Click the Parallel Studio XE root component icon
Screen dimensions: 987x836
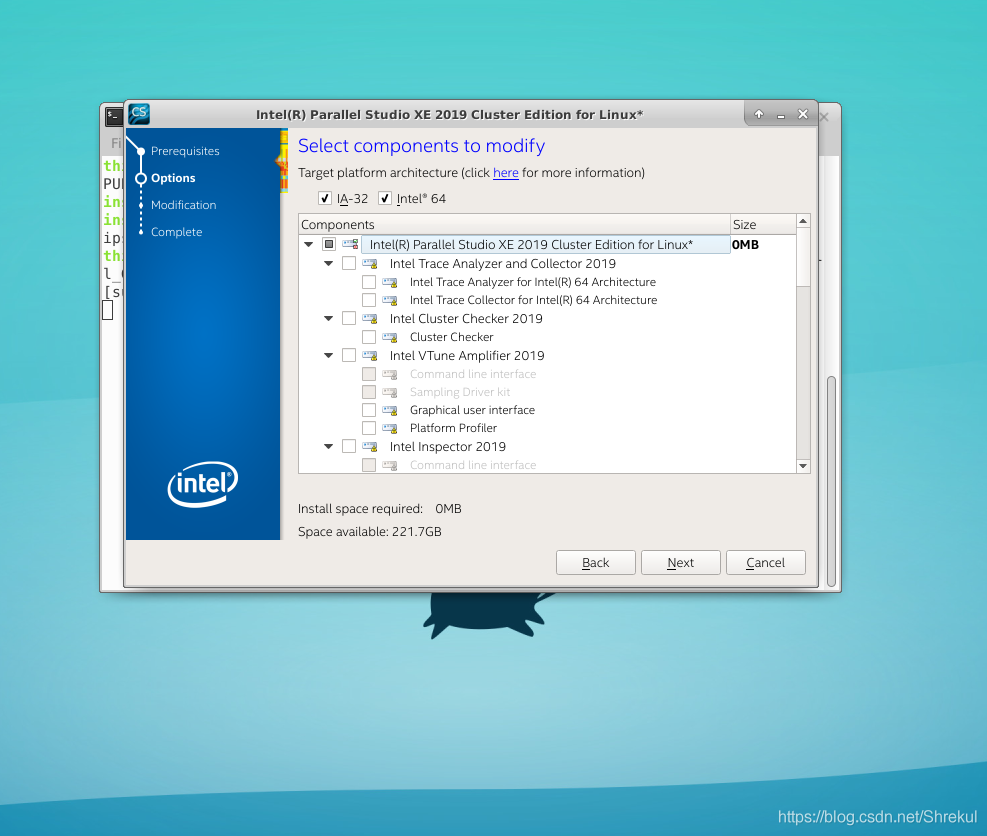[x=350, y=244]
